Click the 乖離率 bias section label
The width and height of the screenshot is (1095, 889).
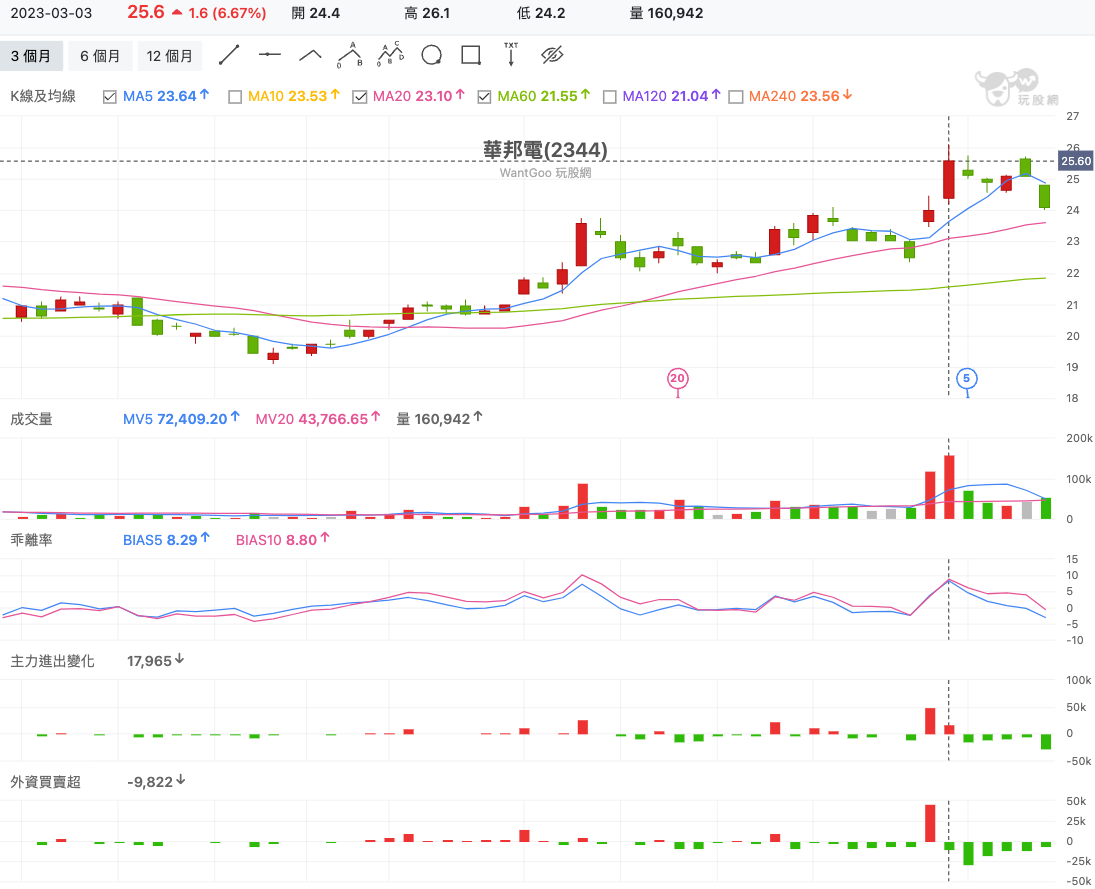click(31, 540)
